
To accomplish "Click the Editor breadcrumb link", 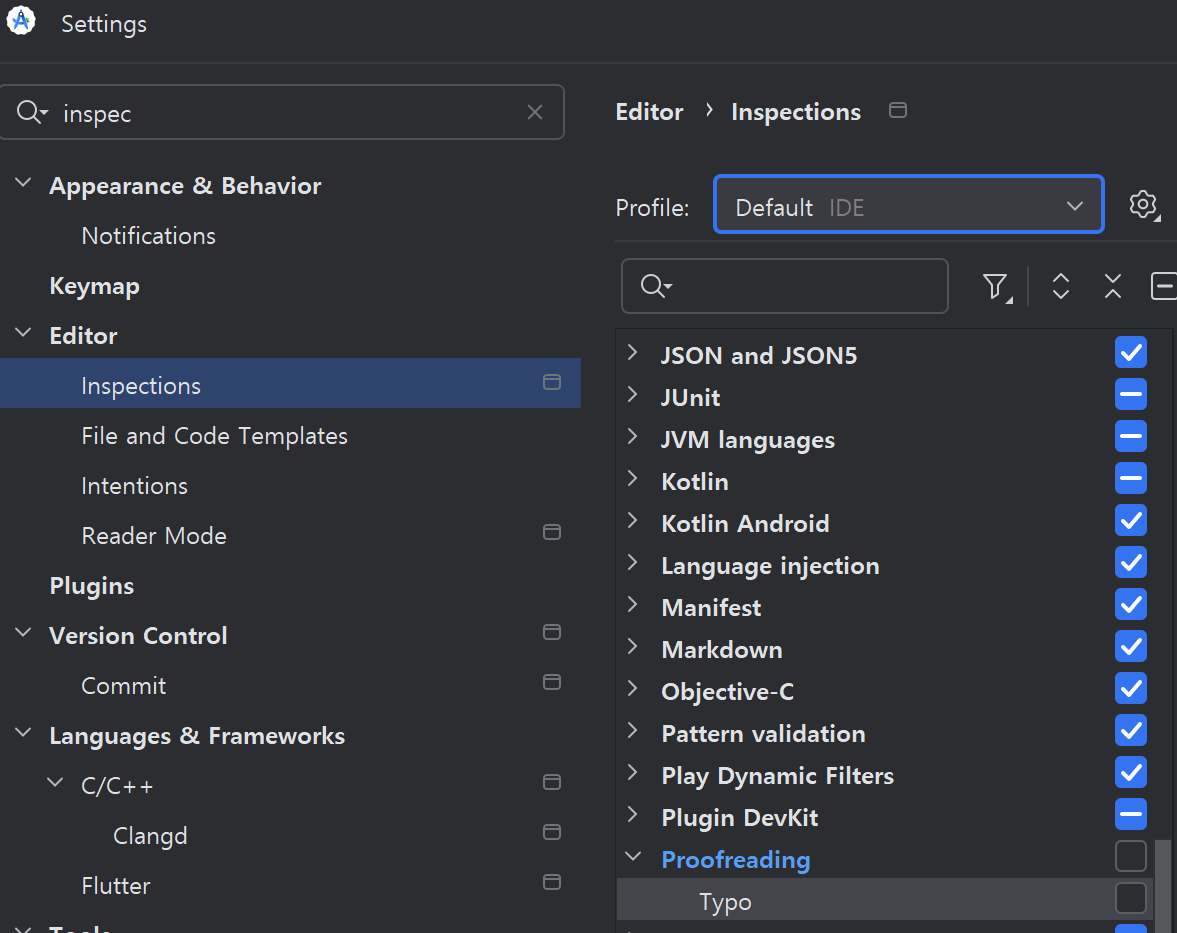I will point(649,112).
